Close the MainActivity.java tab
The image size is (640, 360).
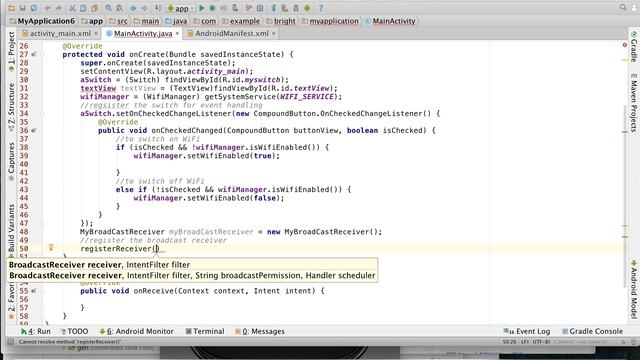point(177,33)
